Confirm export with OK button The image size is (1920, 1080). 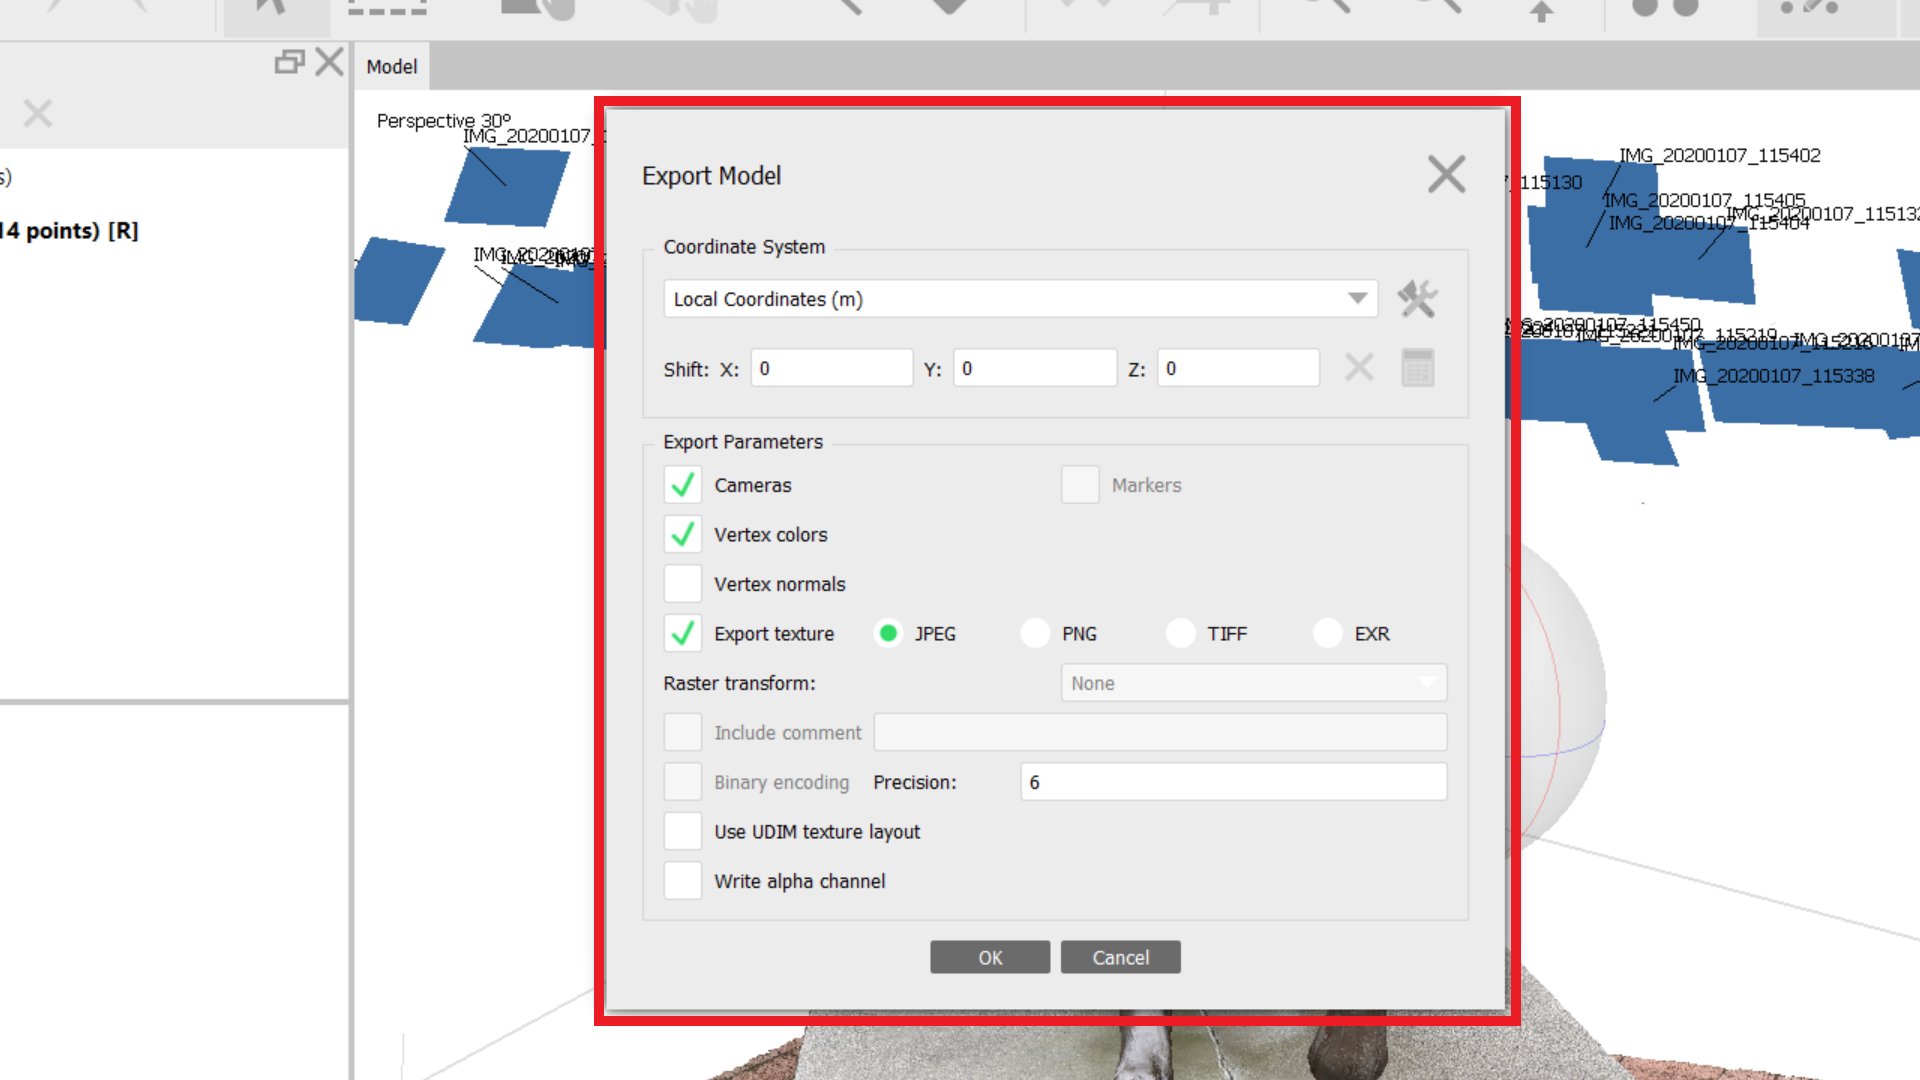click(x=990, y=957)
